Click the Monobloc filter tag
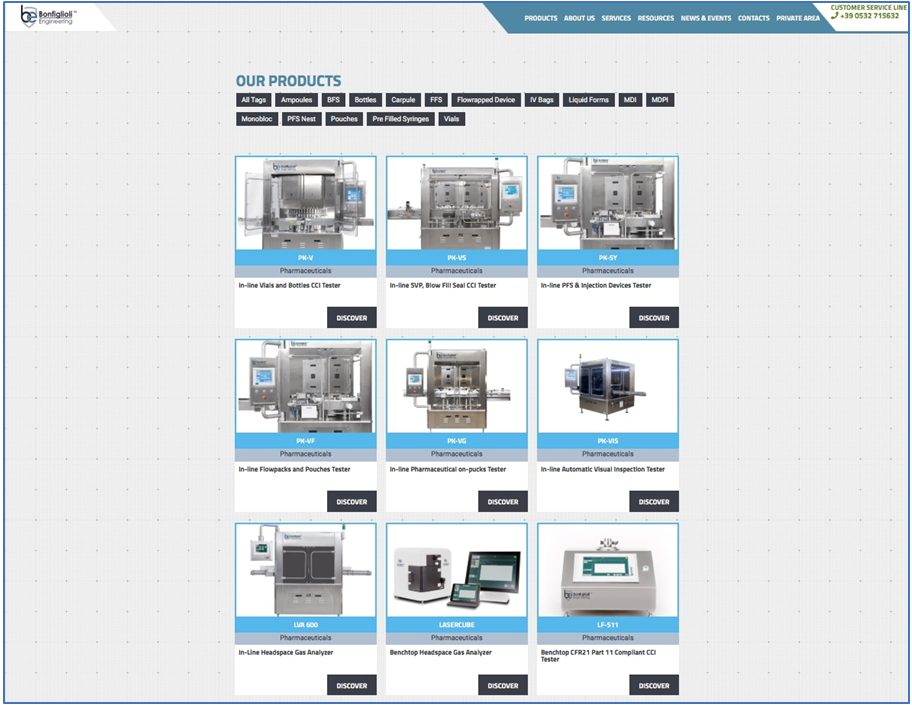The height and width of the screenshot is (705, 912). [x=256, y=118]
